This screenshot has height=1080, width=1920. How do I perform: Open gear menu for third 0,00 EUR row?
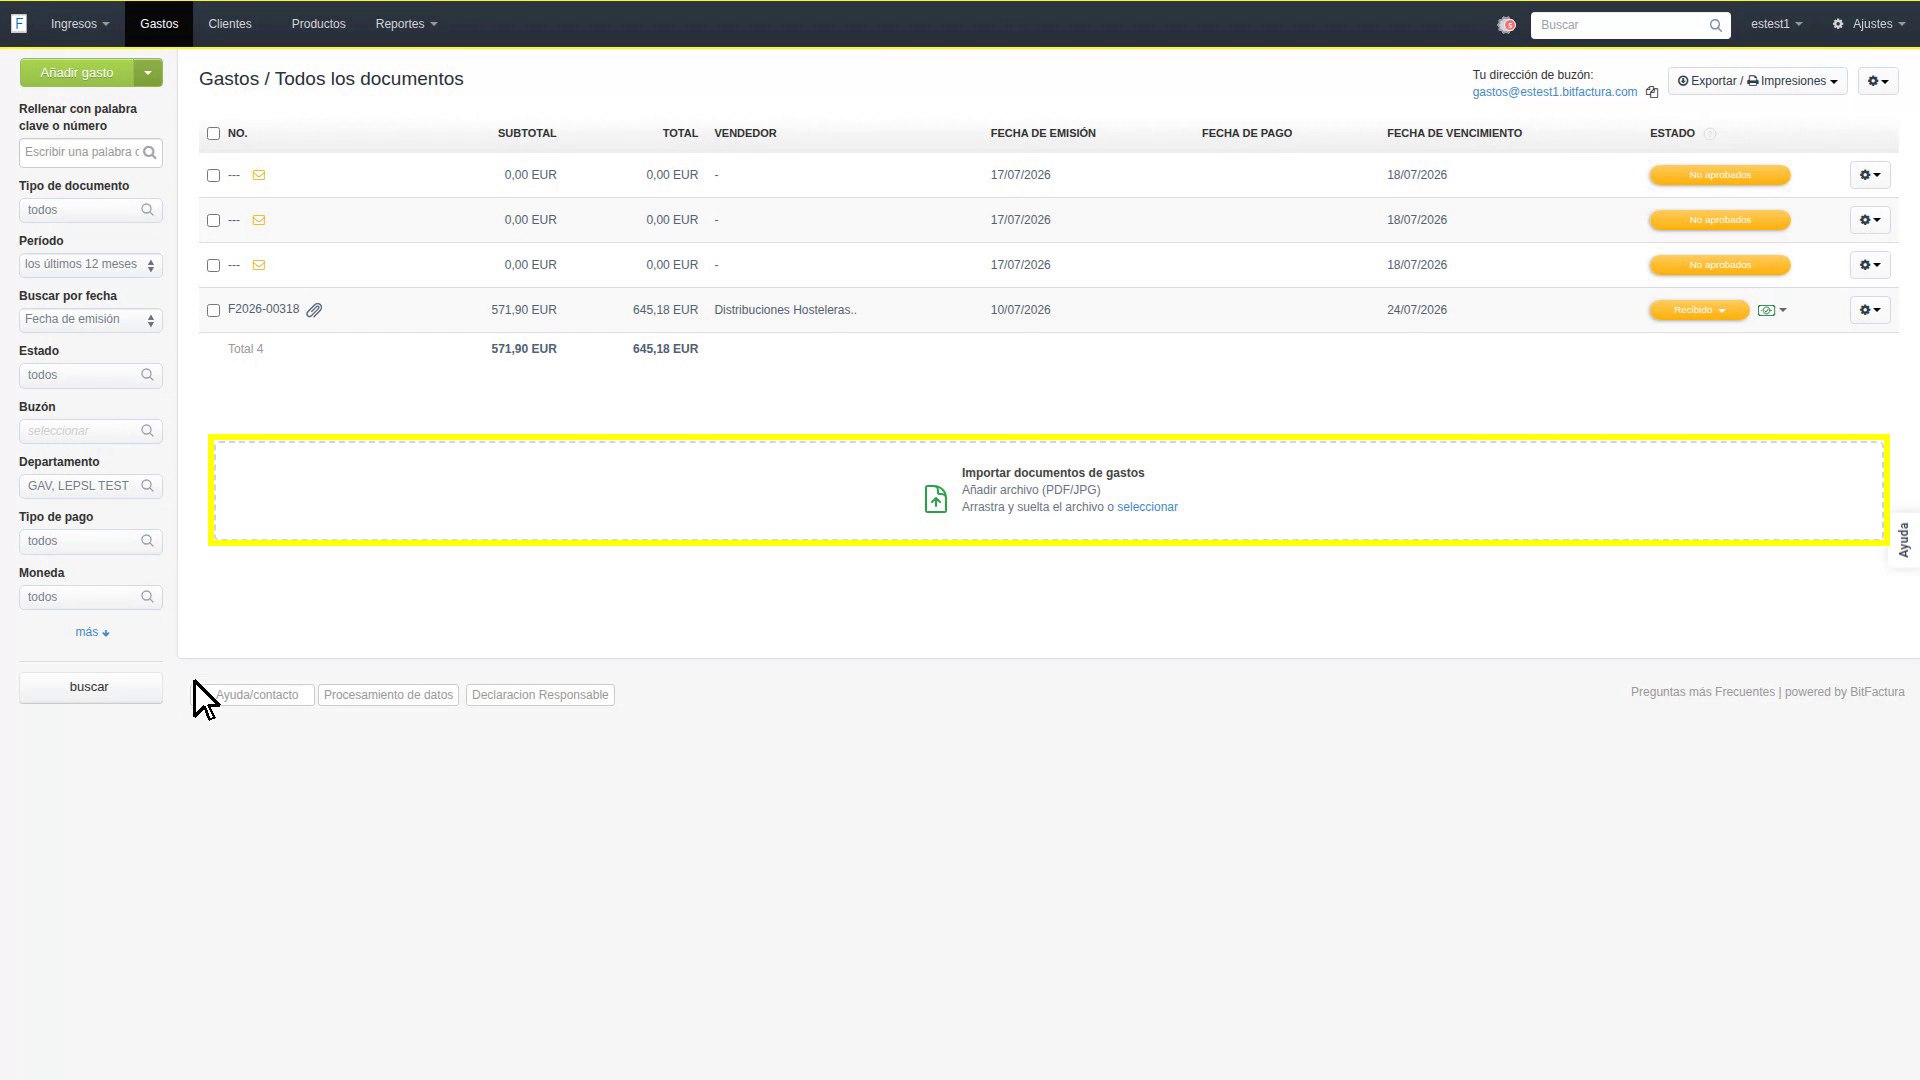pyautogui.click(x=1869, y=265)
